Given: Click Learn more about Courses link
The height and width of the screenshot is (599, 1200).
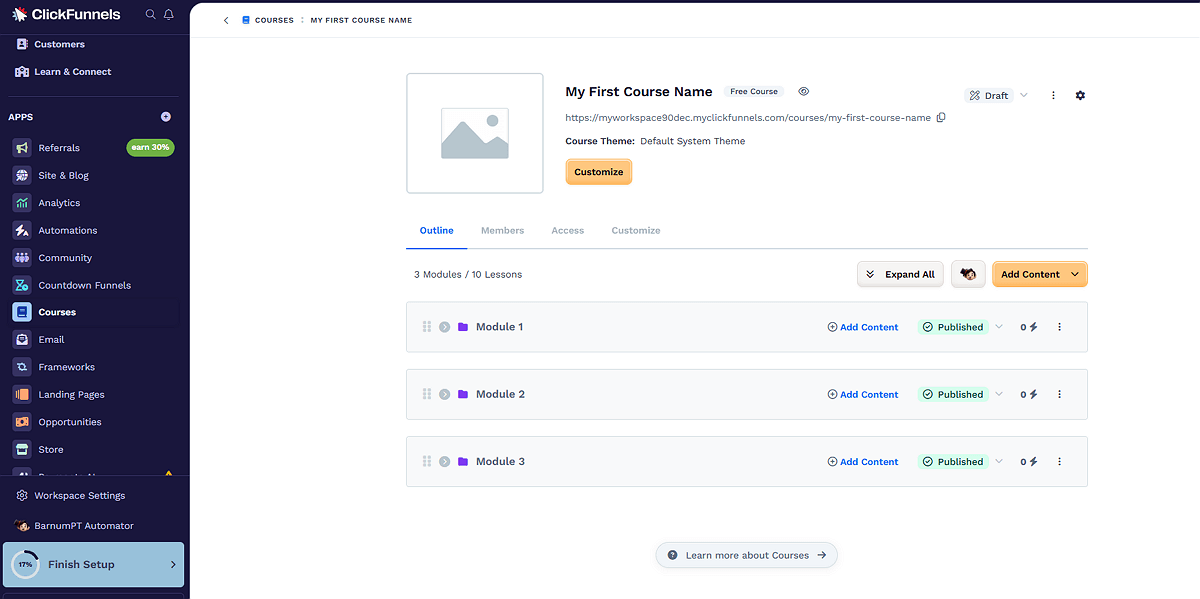Looking at the screenshot, I should click(x=746, y=555).
